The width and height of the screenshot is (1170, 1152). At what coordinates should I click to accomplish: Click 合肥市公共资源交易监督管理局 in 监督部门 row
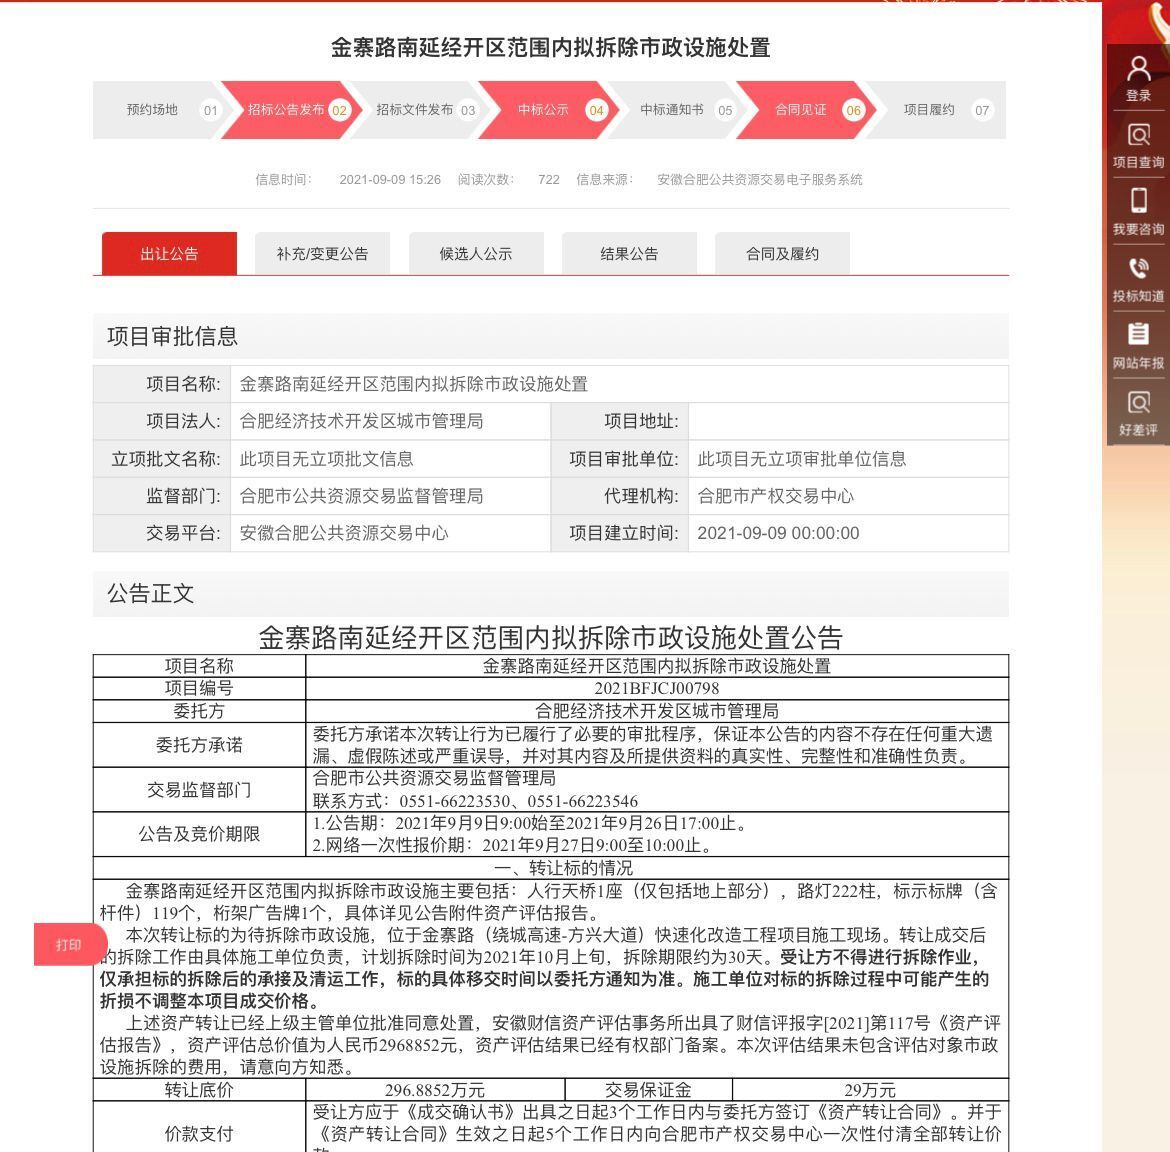click(x=361, y=496)
